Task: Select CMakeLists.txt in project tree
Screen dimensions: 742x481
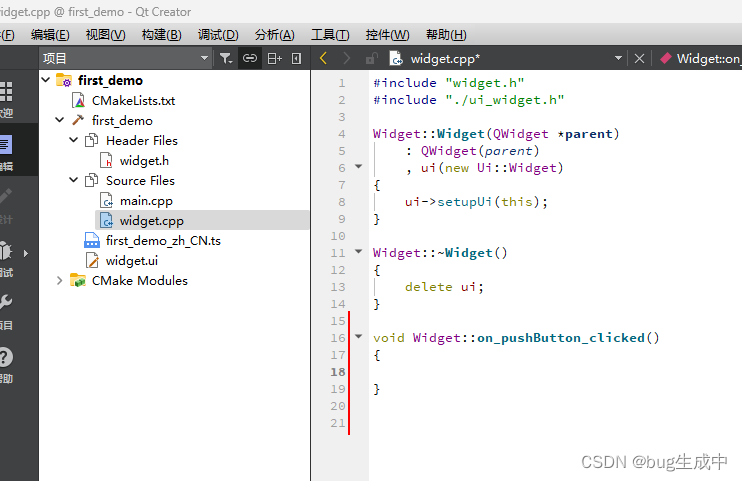Action: 133,100
